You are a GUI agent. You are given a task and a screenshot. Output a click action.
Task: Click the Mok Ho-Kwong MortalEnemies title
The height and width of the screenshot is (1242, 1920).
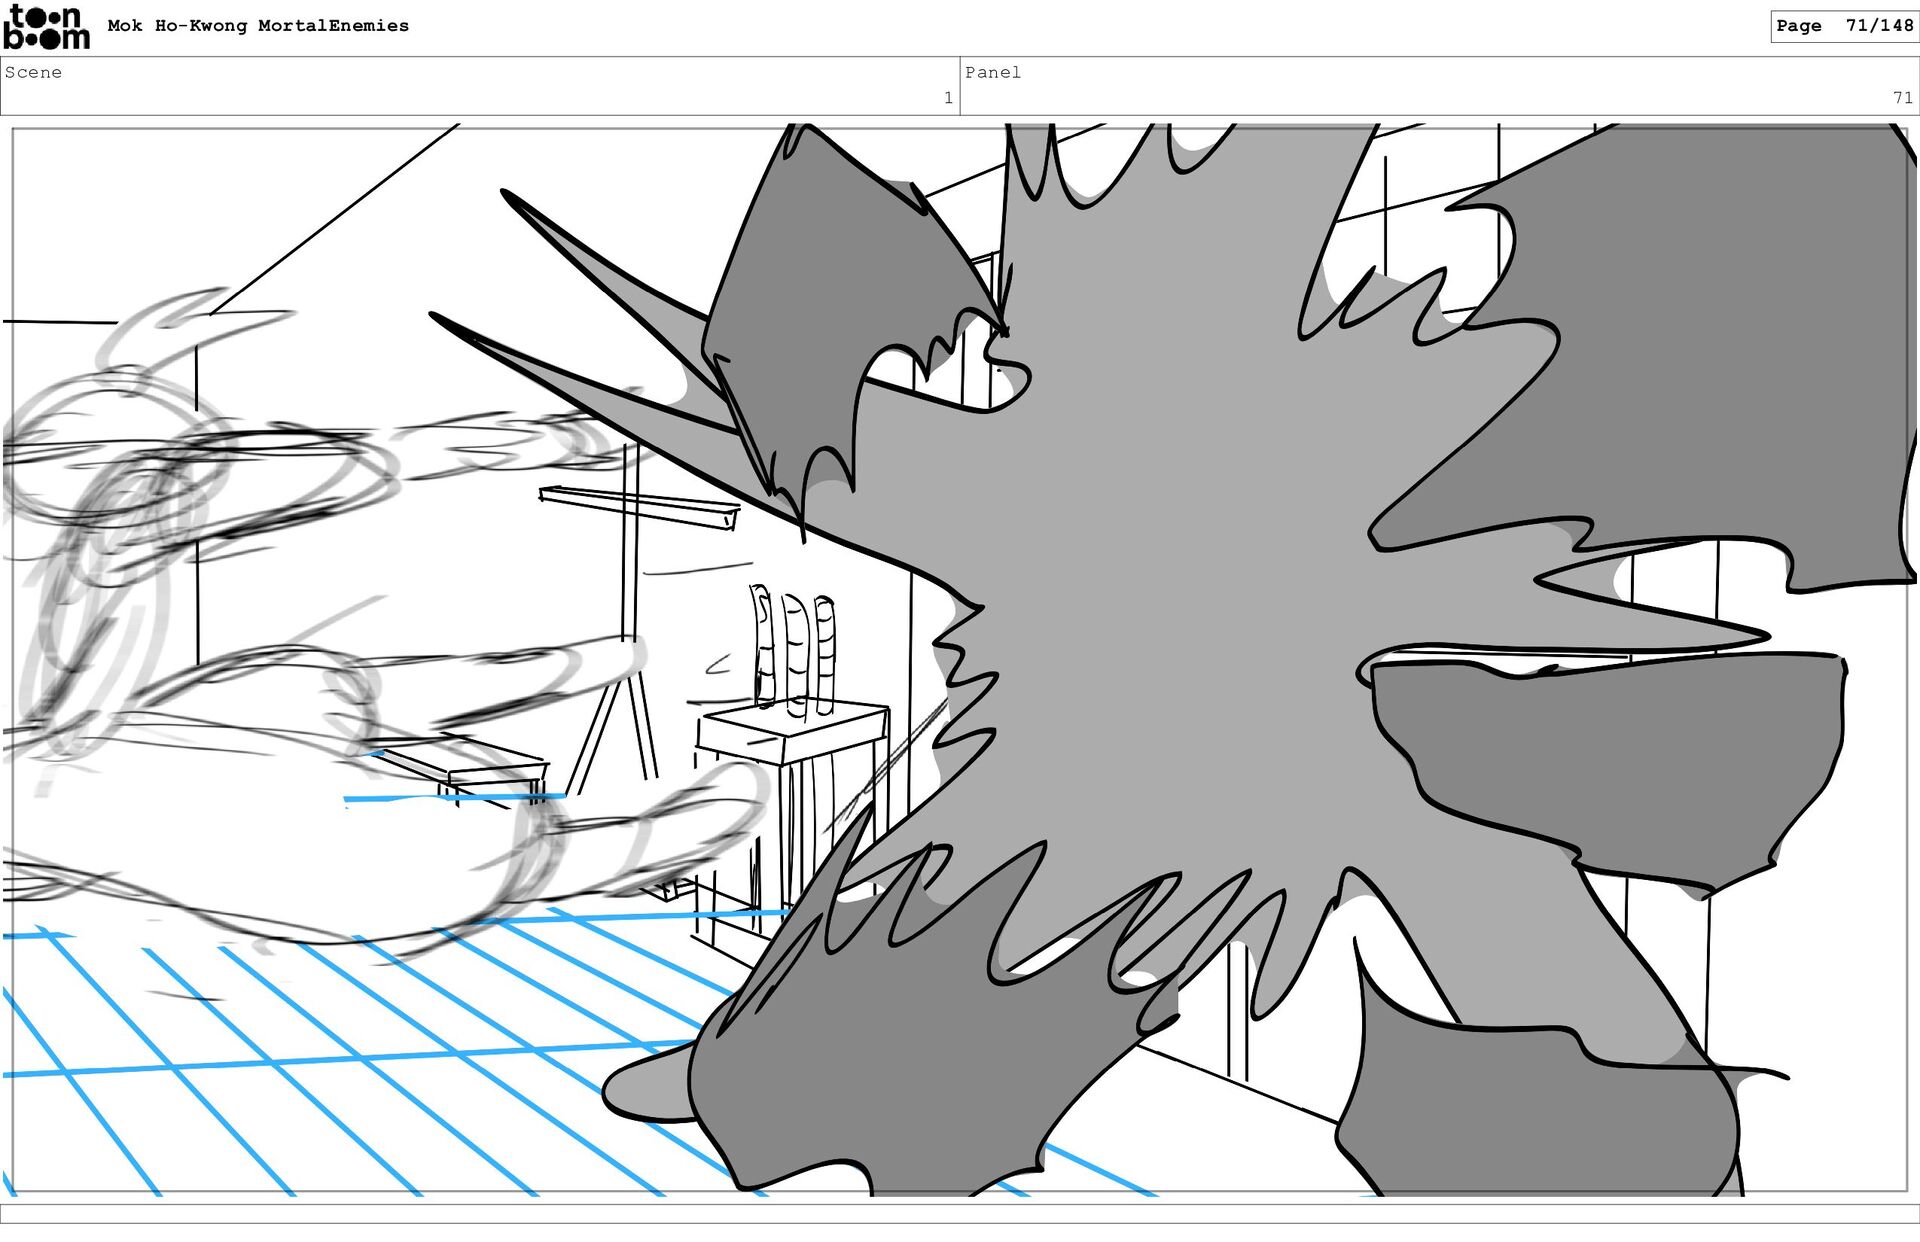pyautogui.click(x=258, y=26)
